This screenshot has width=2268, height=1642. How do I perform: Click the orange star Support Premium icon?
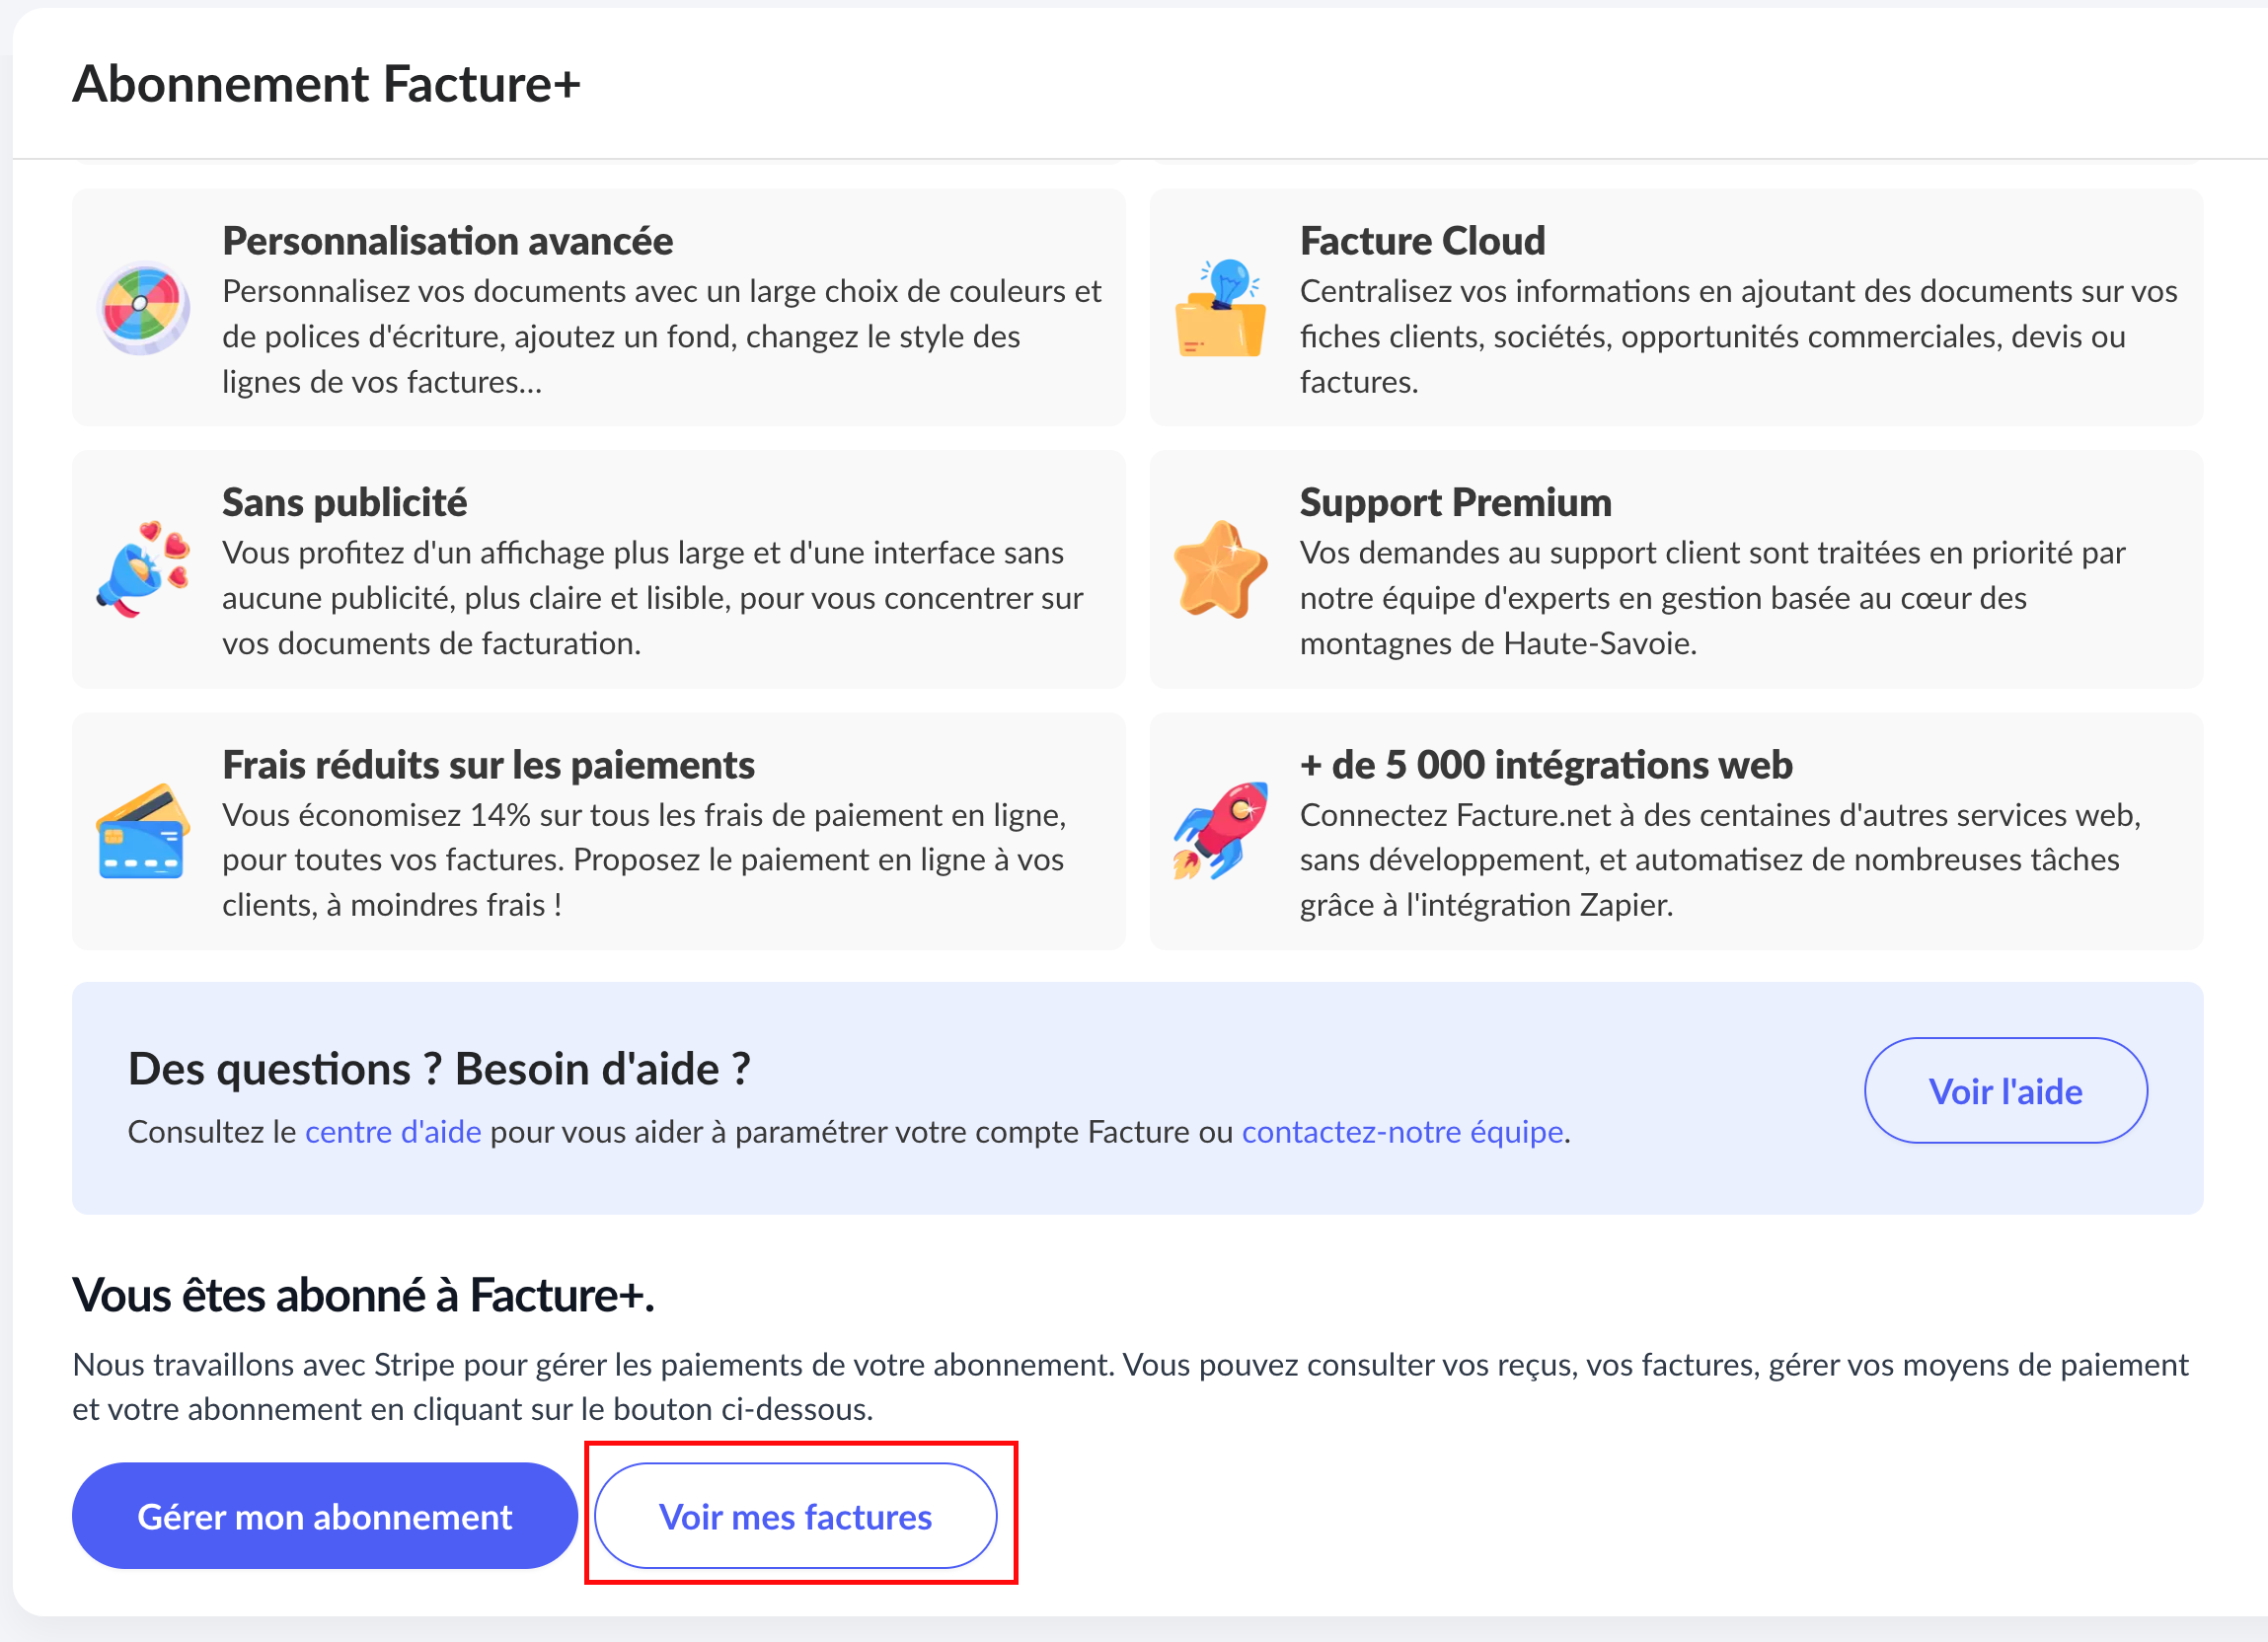tap(1220, 569)
